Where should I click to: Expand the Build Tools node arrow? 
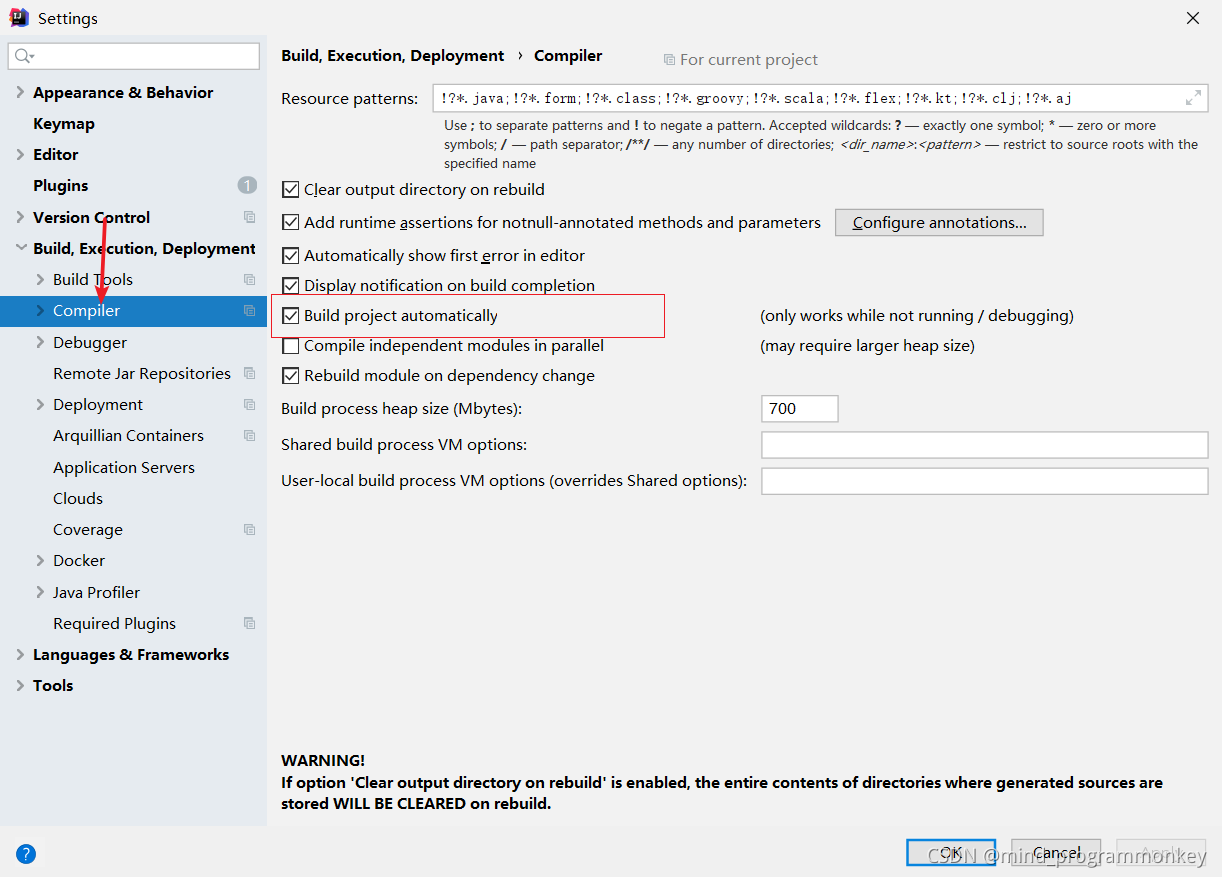click(x=41, y=279)
